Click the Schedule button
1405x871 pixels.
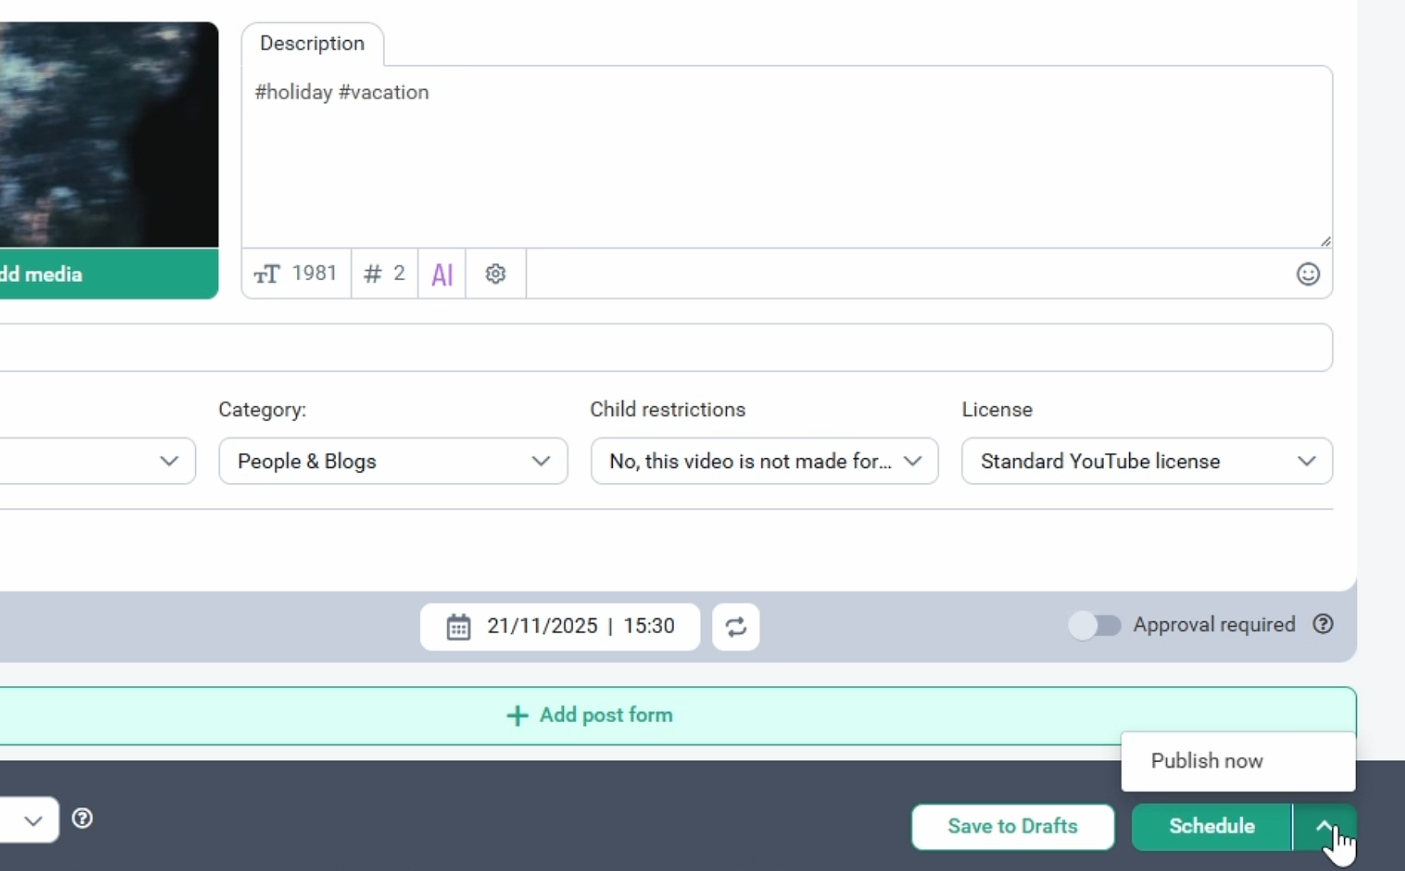tap(1211, 827)
